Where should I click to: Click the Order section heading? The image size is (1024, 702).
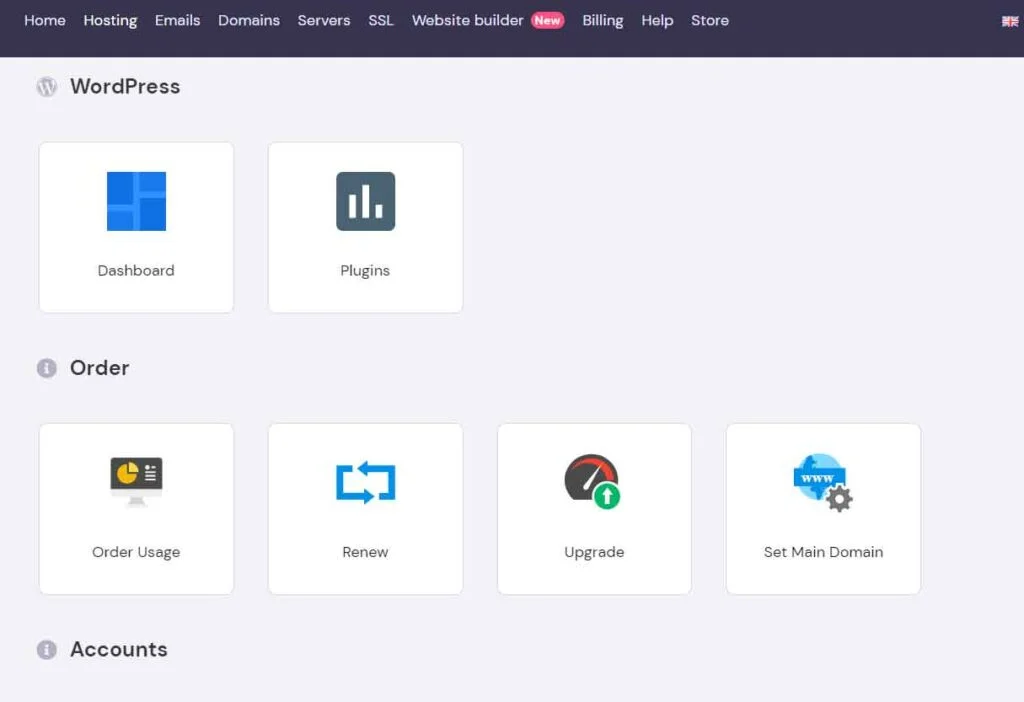(x=100, y=368)
